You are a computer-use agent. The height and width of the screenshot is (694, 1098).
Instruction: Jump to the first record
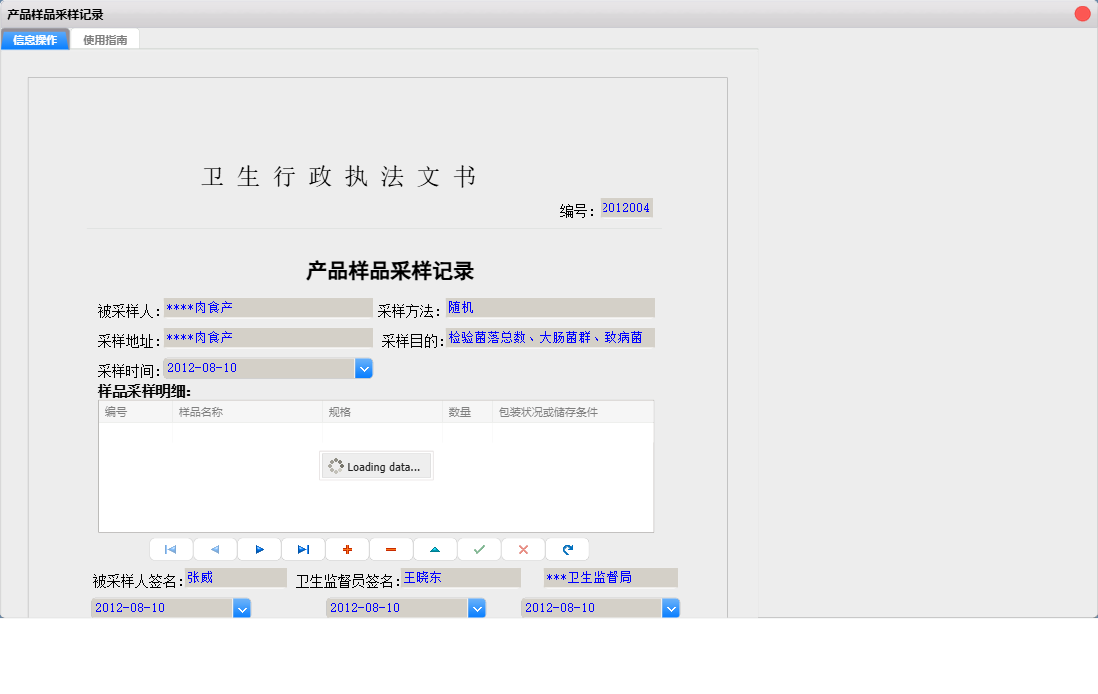(170, 549)
